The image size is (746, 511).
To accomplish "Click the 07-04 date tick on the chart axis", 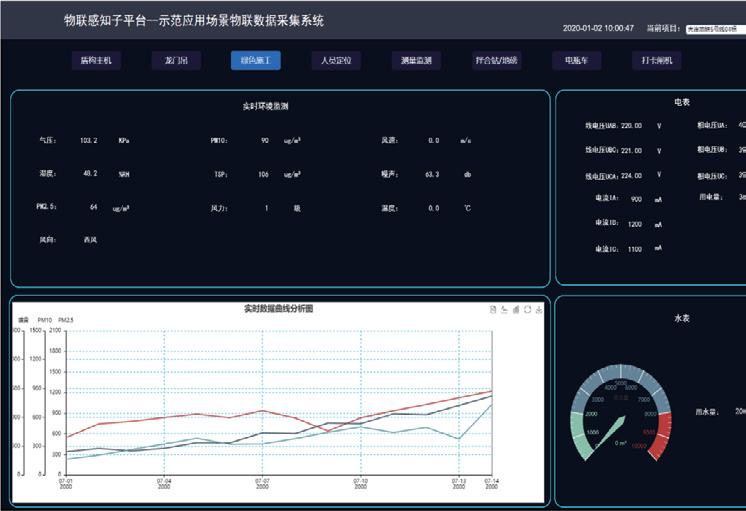I will [164, 484].
